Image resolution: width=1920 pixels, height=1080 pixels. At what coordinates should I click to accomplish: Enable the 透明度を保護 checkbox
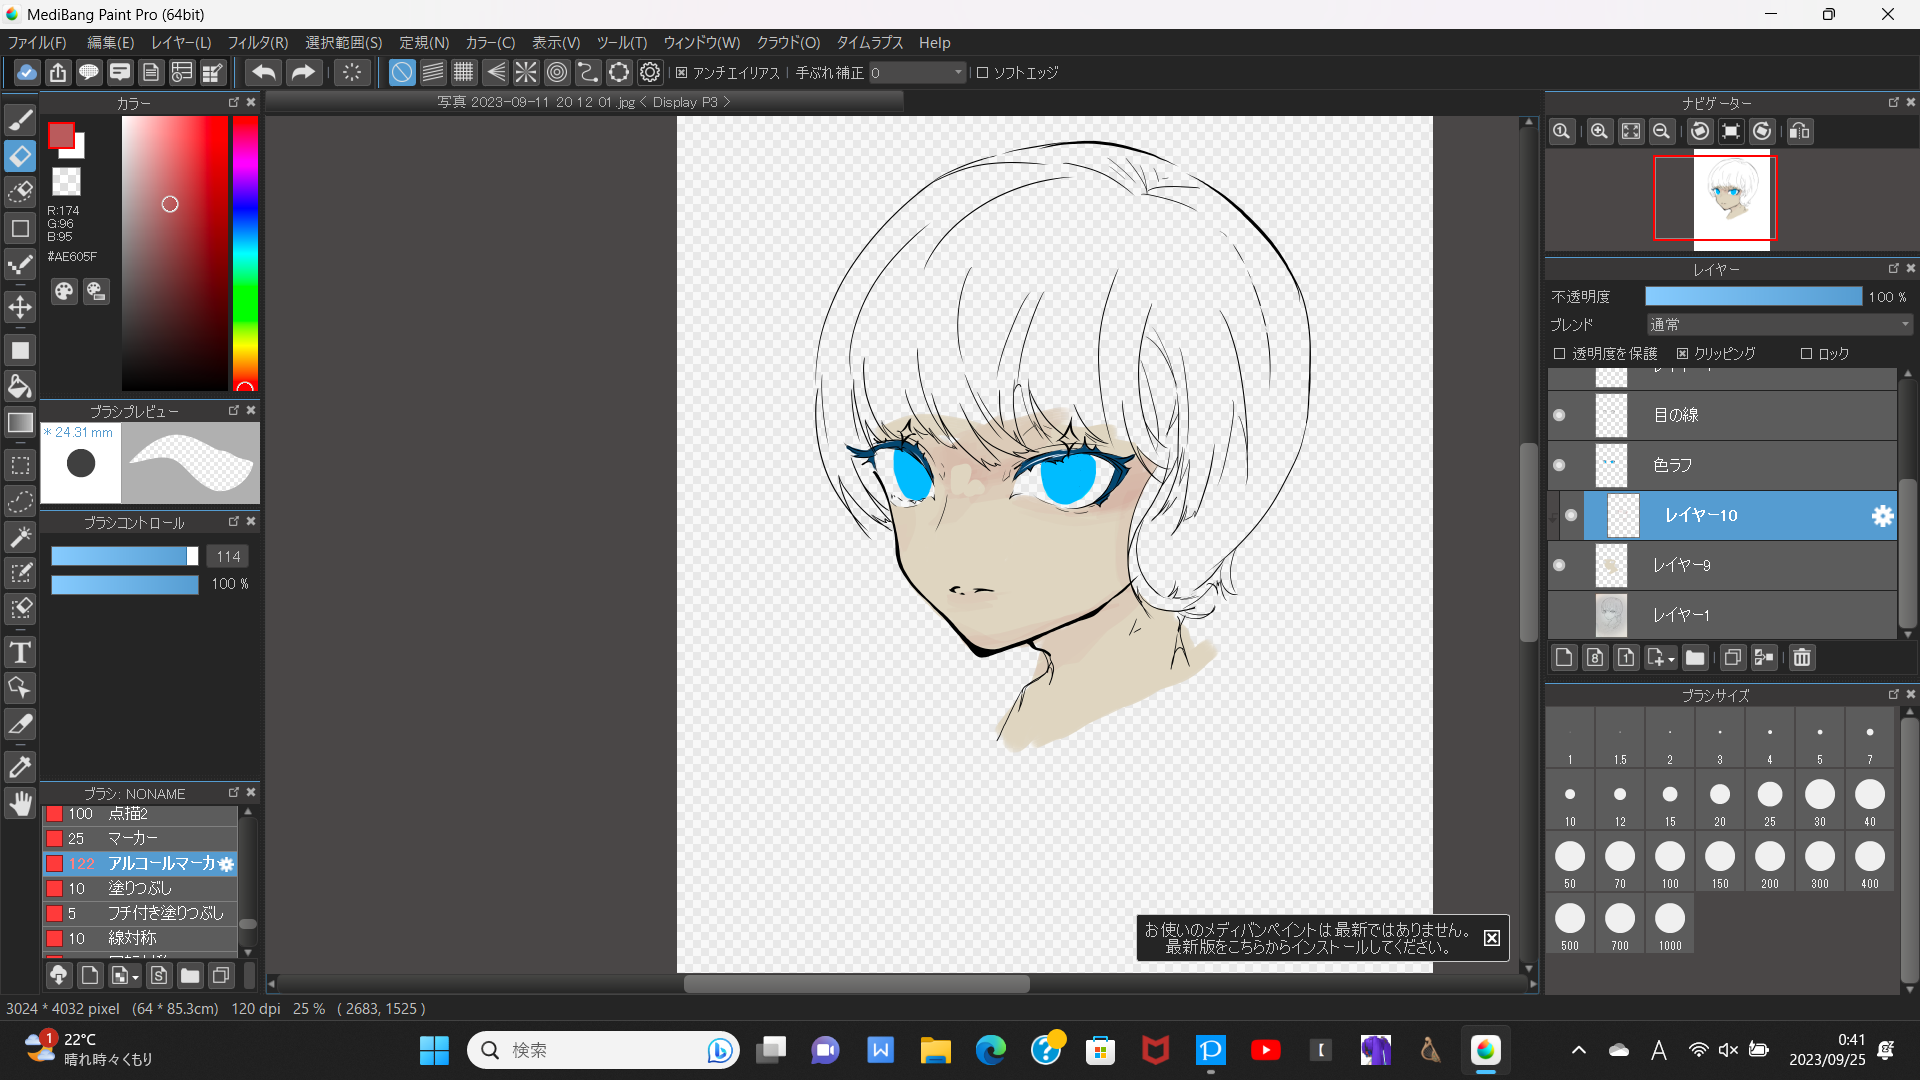coord(1559,354)
